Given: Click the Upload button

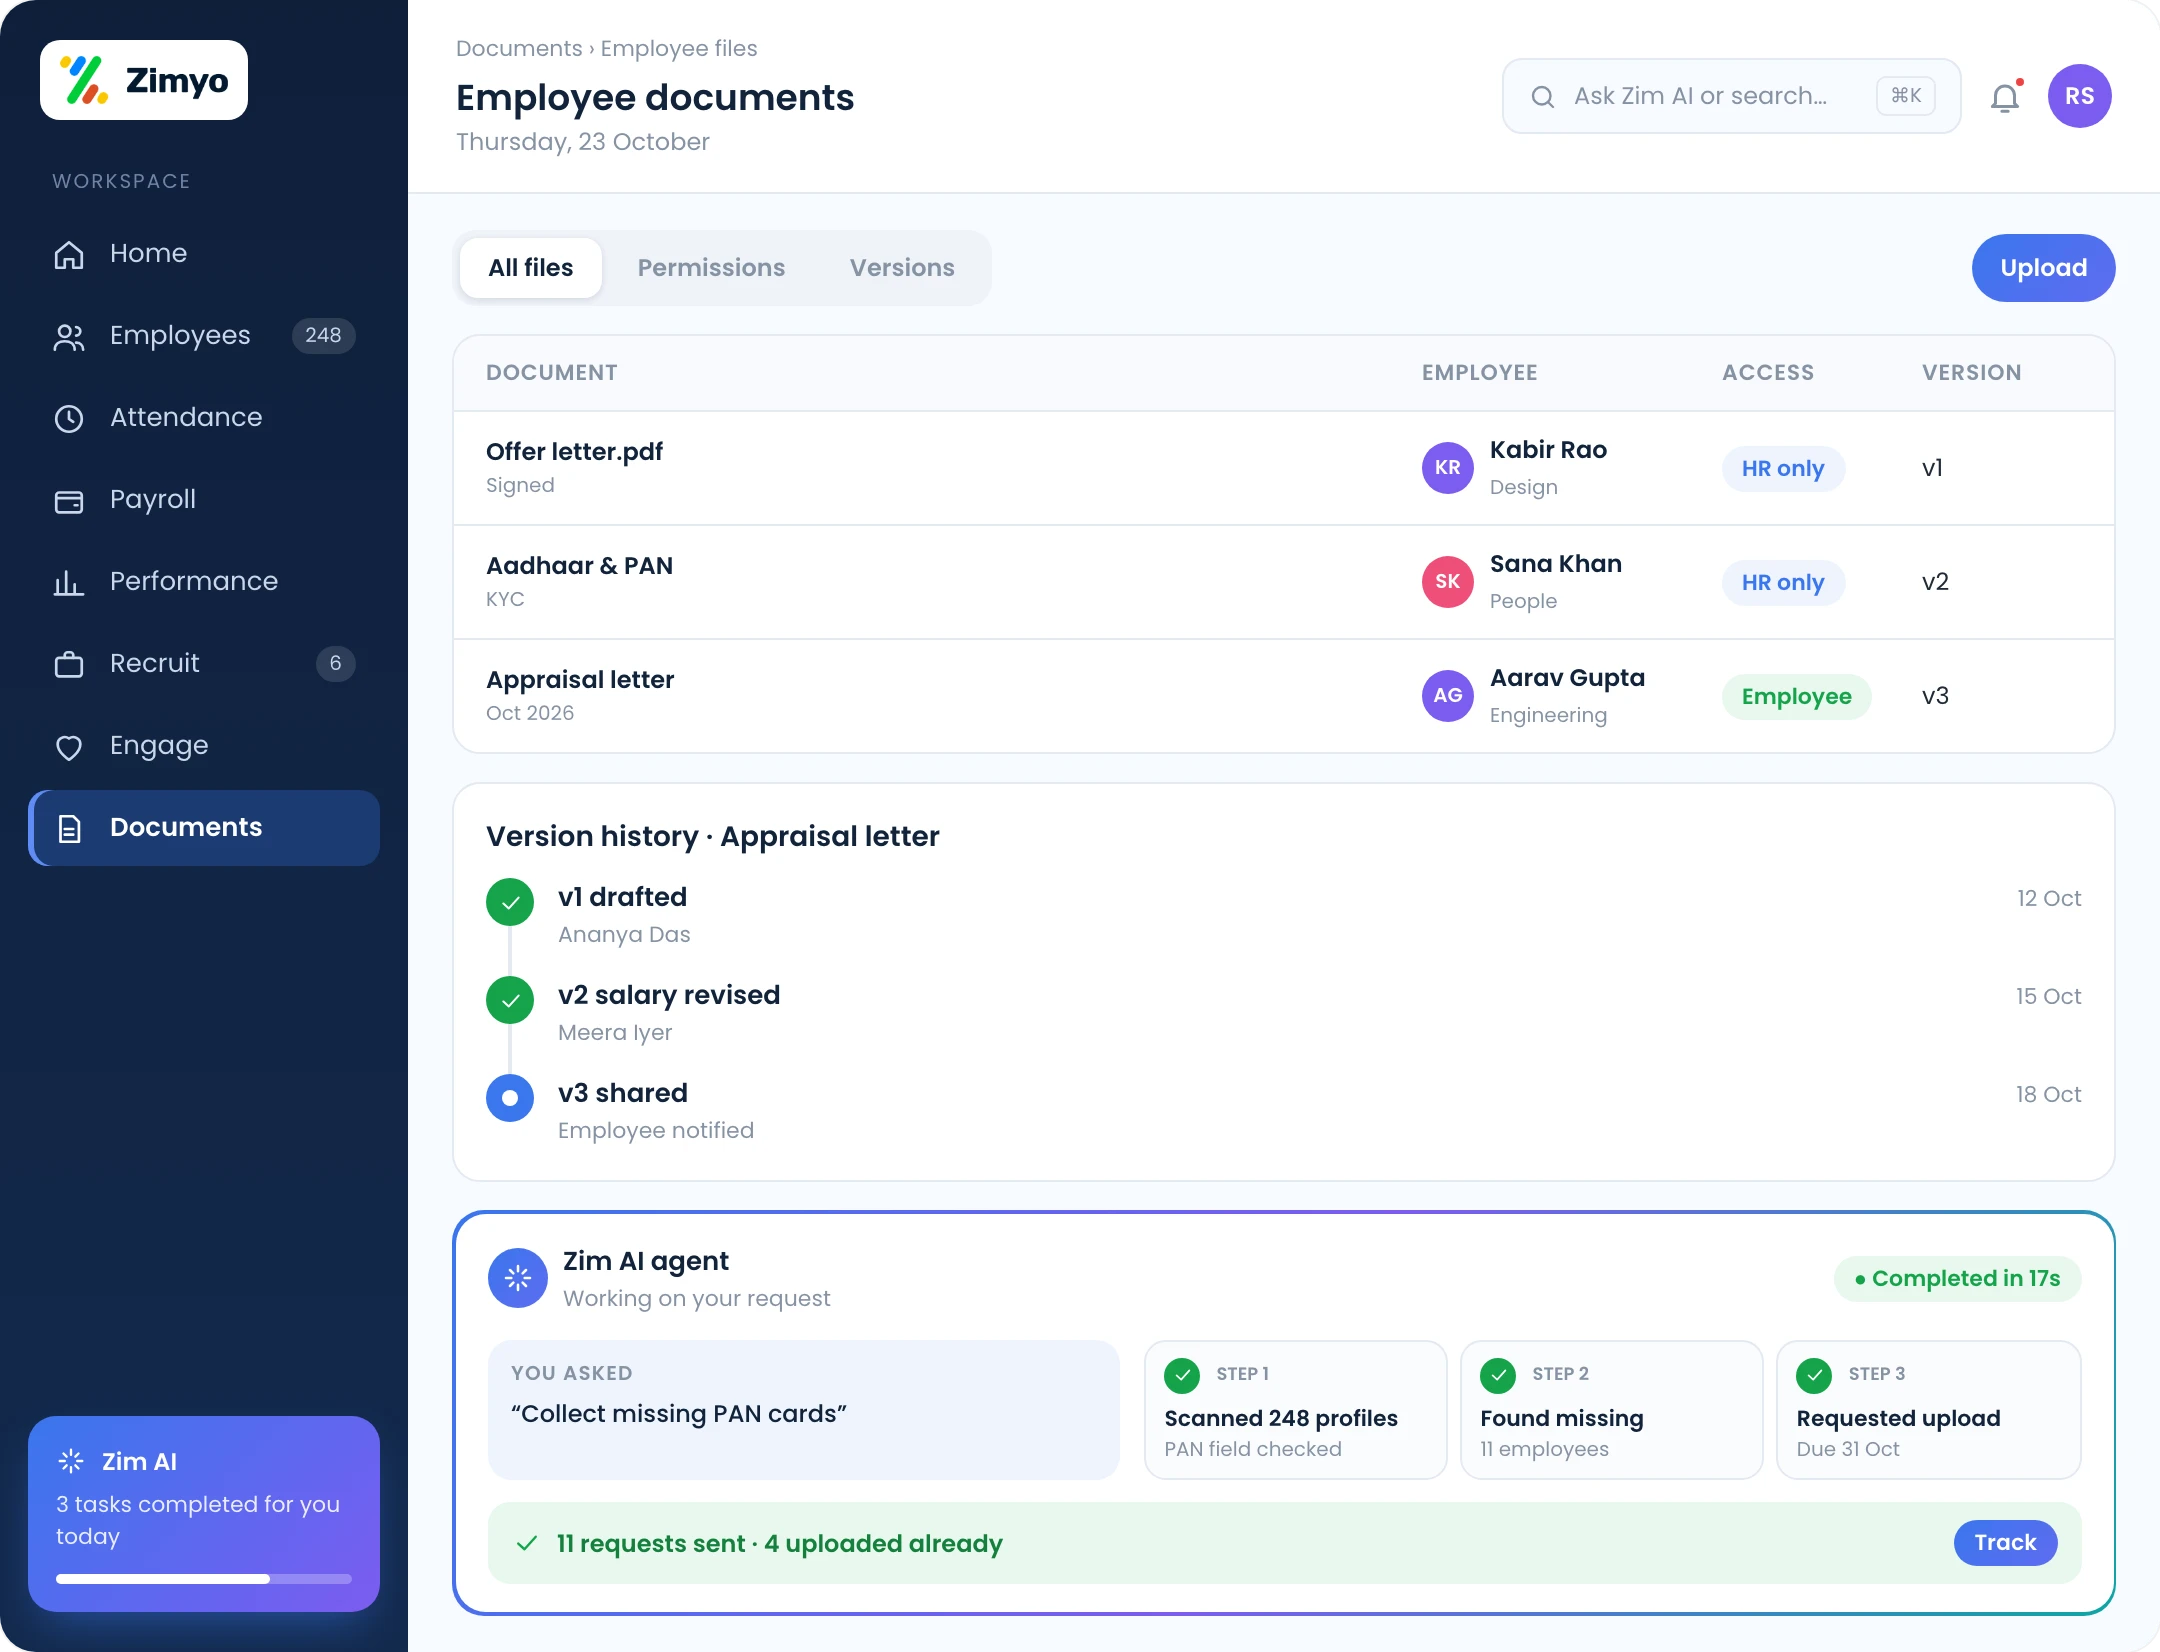Looking at the screenshot, I should [x=2043, y=268].
